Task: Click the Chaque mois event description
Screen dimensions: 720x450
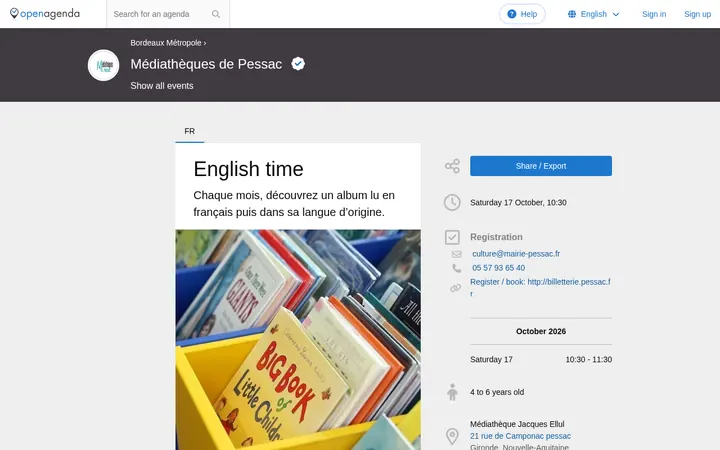Action: [x=294, y=203]
